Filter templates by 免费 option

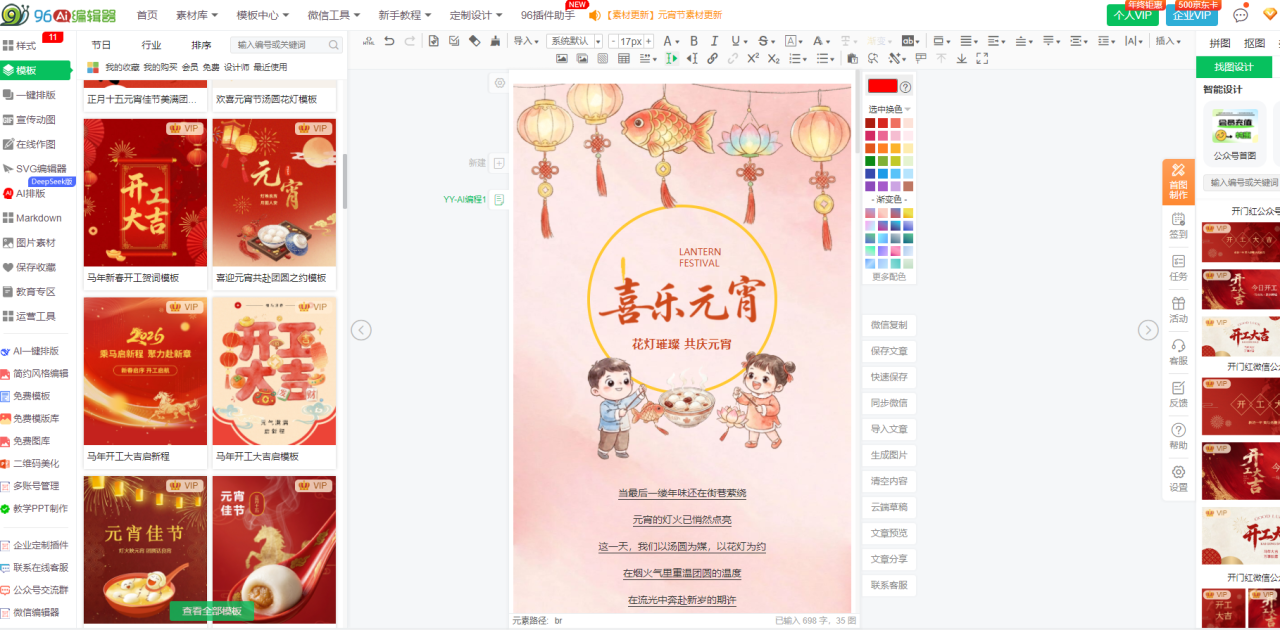pos(211,67)
